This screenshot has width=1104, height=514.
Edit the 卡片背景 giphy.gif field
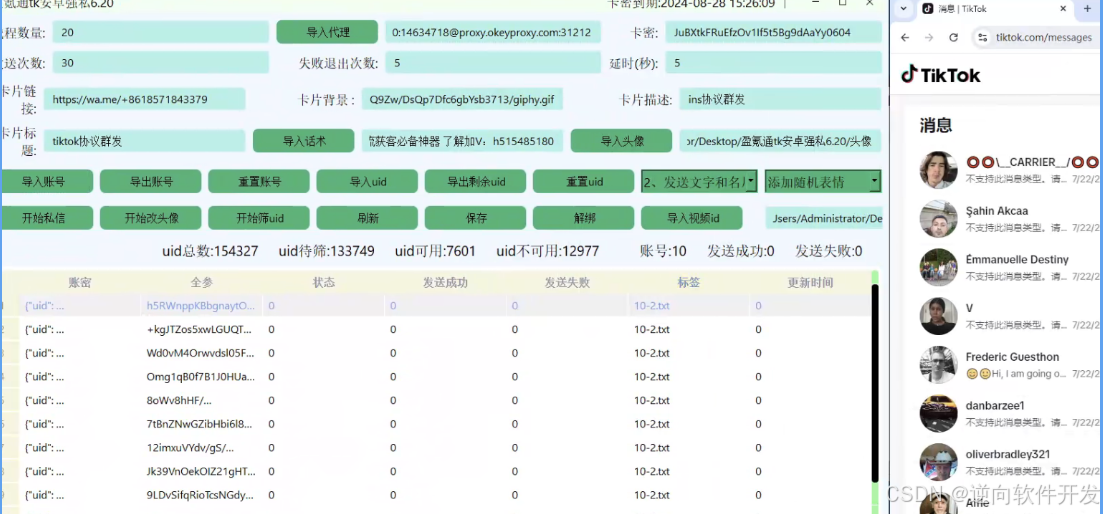point(463,99)
